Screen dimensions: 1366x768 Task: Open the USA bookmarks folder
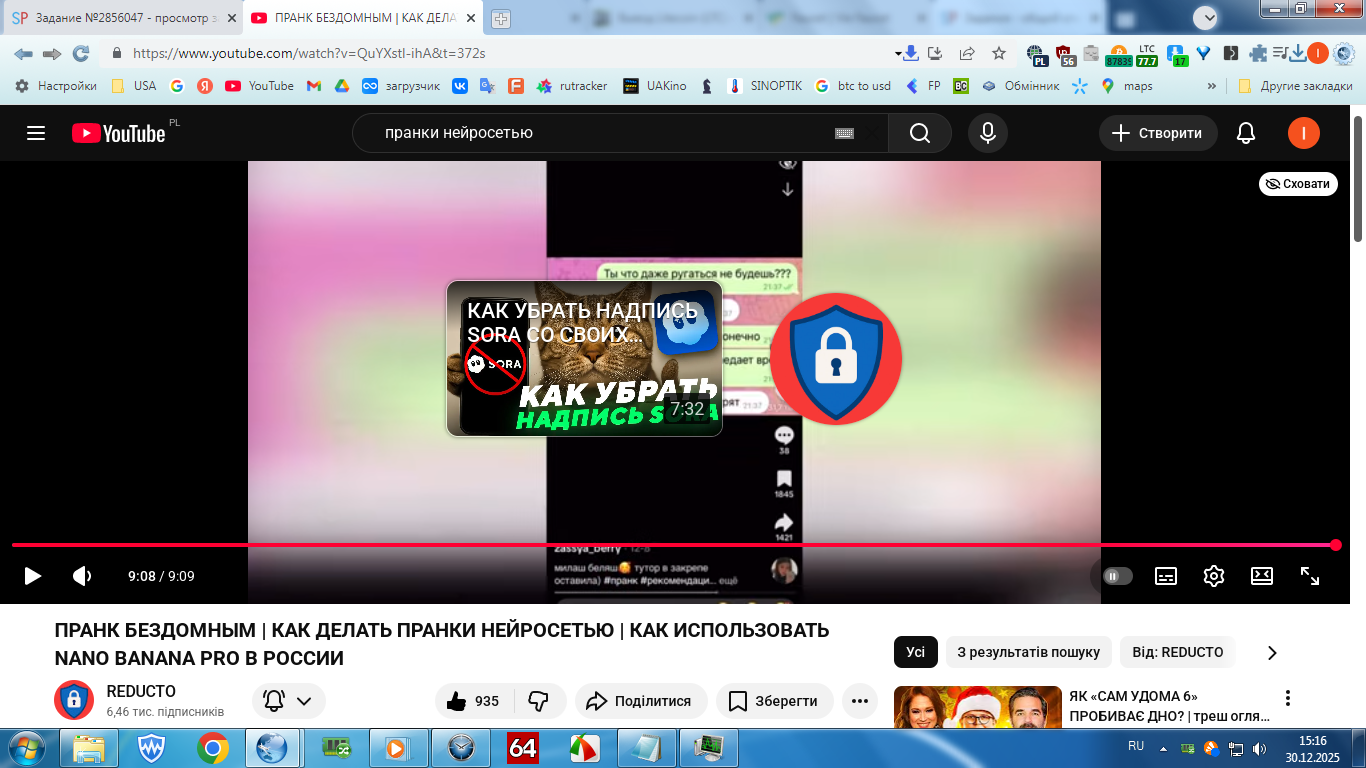coord(134,86)
